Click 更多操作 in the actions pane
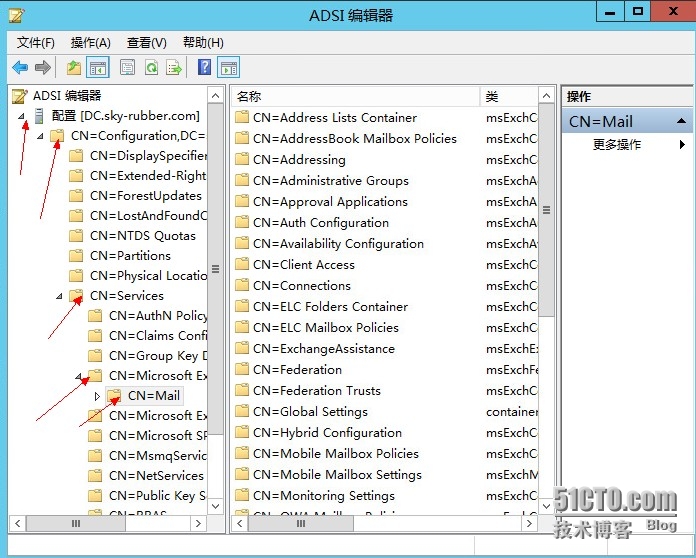Screen dimensions: 696x558 [x=617, y=145]
